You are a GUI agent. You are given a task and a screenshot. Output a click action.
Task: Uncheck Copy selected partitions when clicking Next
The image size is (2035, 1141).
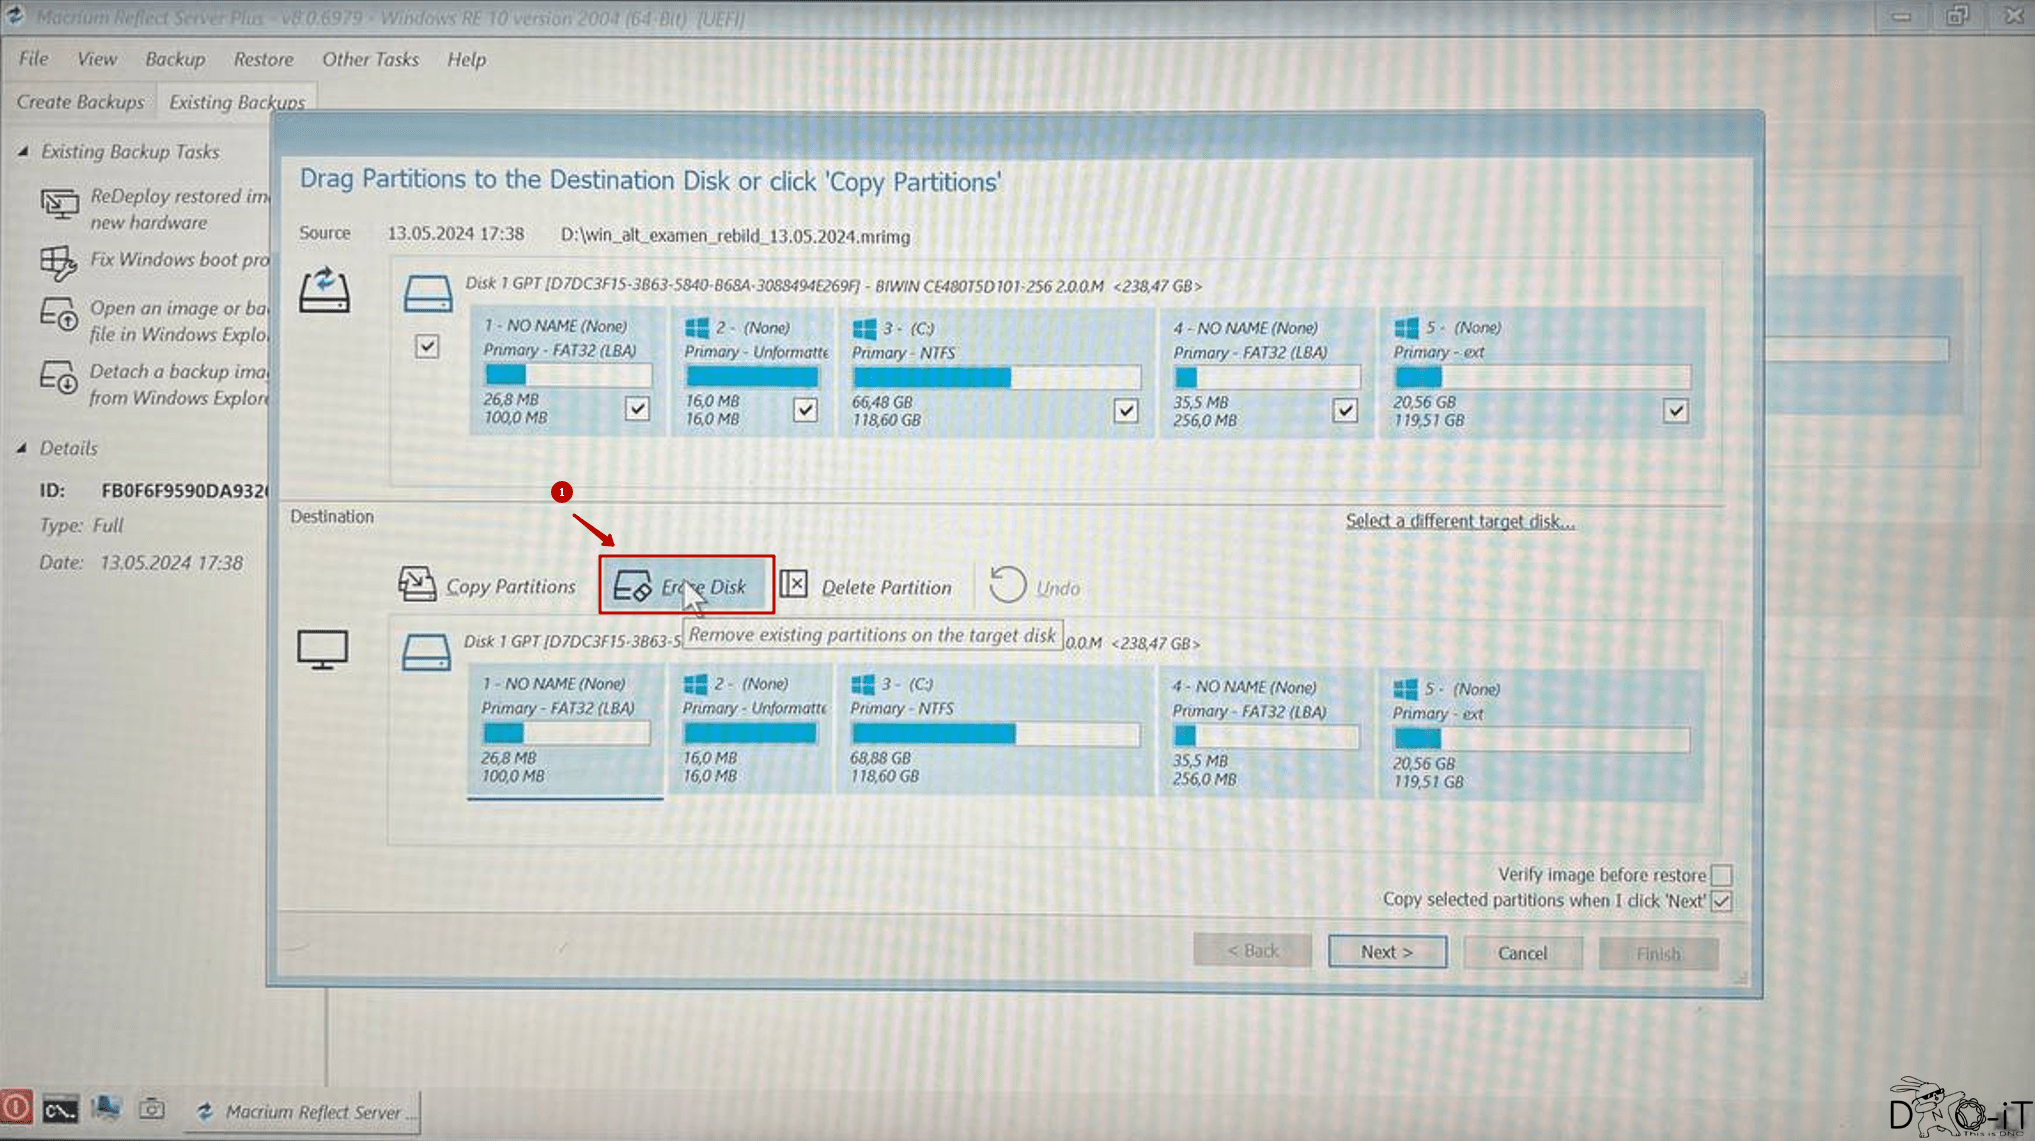[x=1720, y=901]
